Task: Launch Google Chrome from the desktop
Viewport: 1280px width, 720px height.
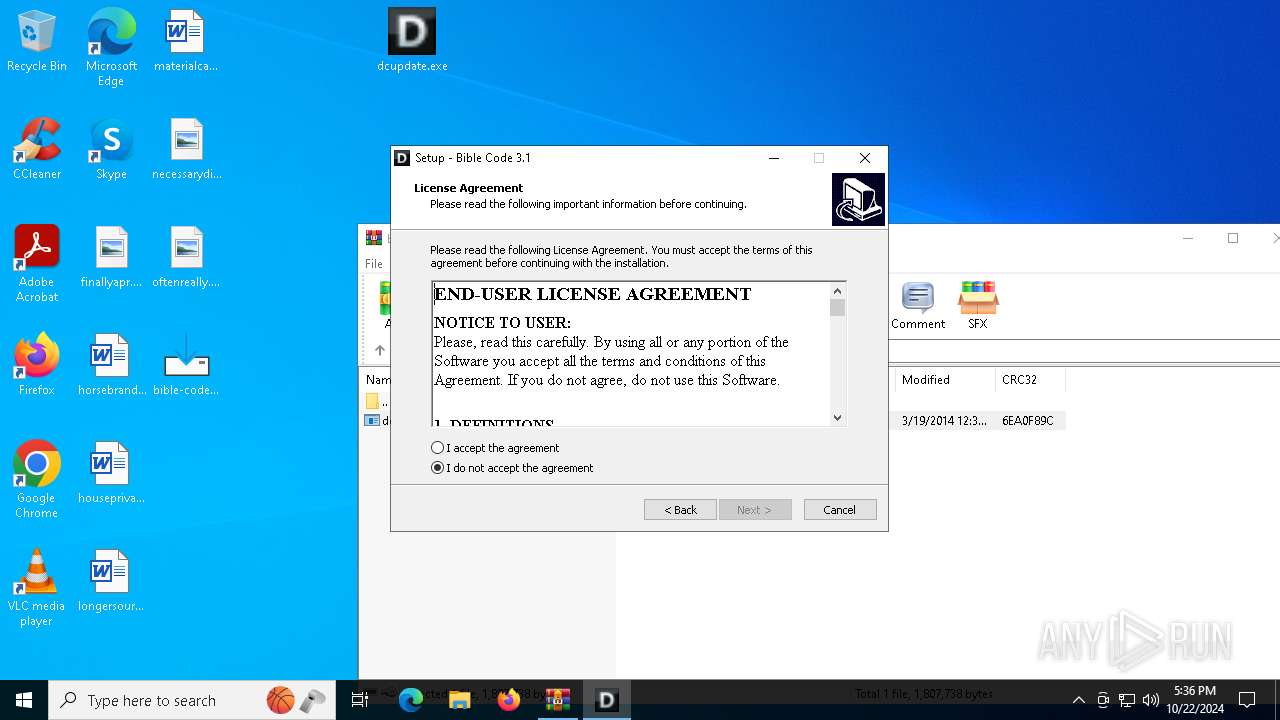Action: point(37,480)
